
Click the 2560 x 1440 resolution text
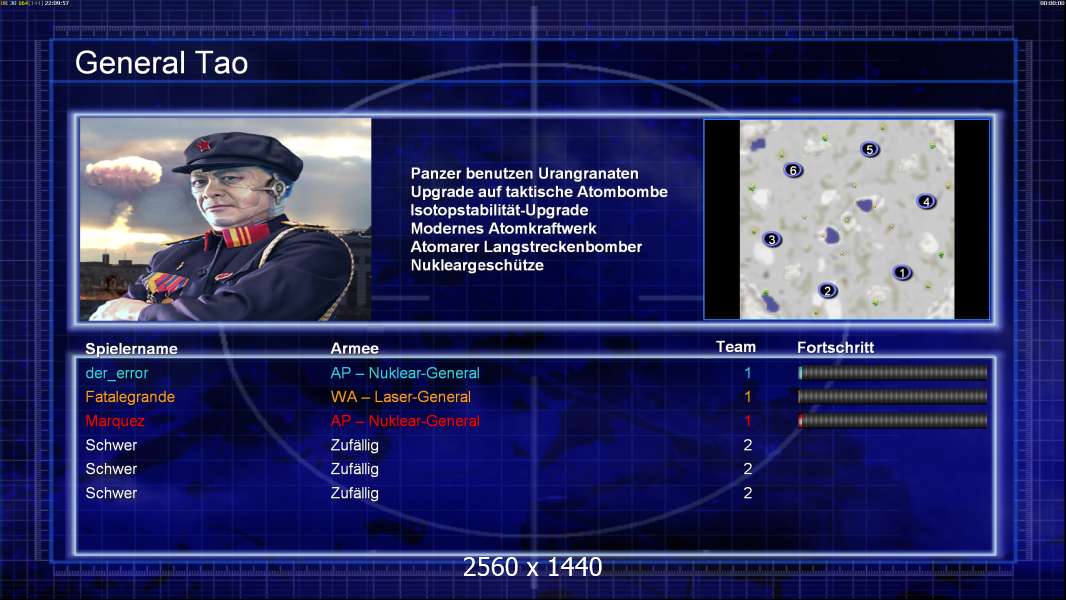pyautogui.click(x=532, y=567)
